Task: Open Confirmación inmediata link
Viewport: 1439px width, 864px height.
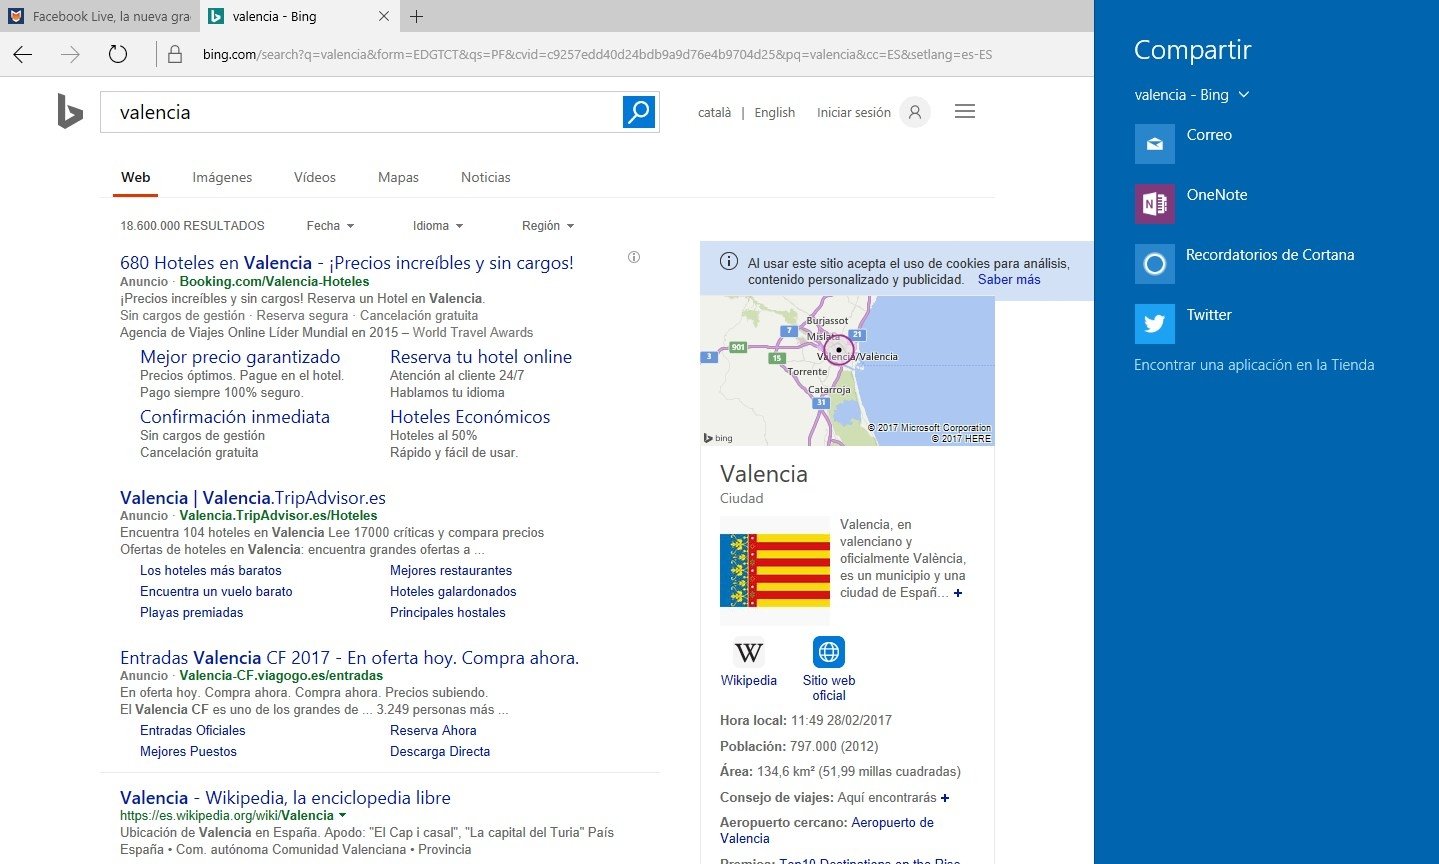Action: pos(235,417)
